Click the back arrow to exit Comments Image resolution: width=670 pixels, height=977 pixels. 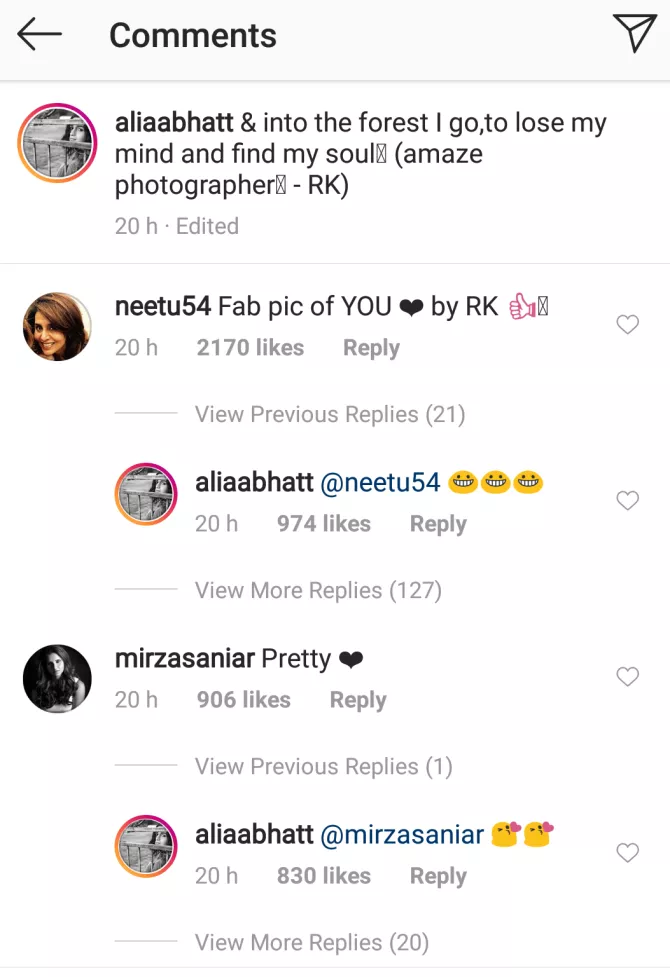click(38, 35)
